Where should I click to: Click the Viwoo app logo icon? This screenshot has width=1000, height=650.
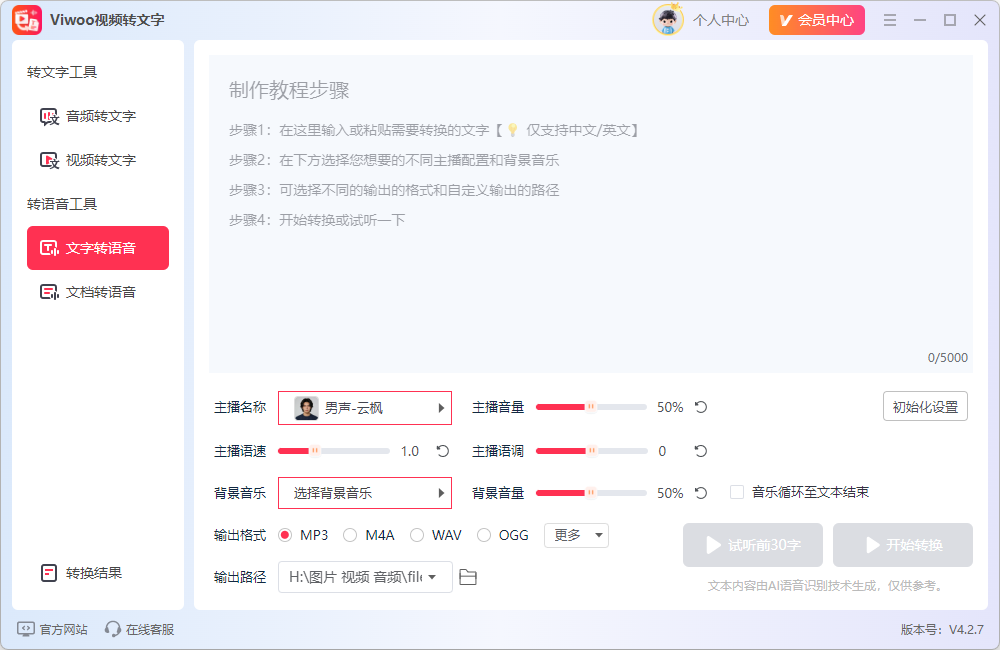pos(27,20)
